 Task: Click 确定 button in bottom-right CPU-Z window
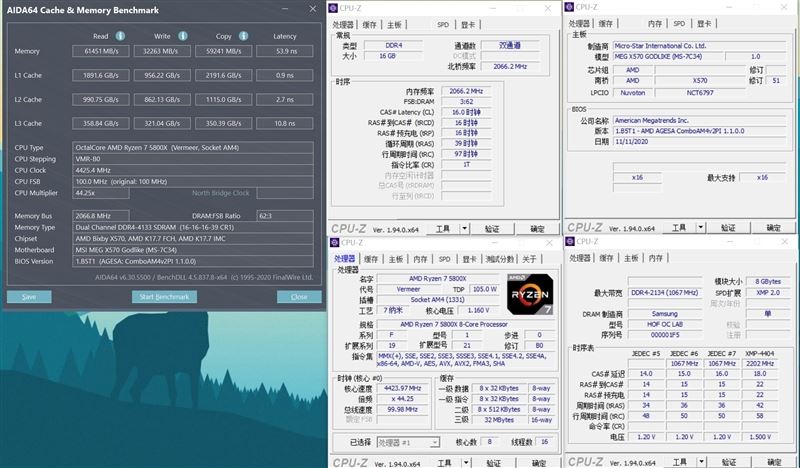[x=774, y=462]
